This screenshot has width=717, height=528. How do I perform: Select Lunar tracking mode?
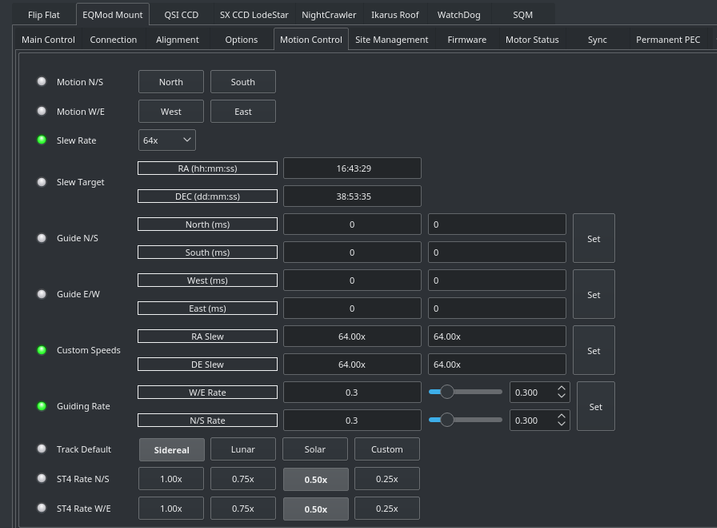(x=243, y=450)
